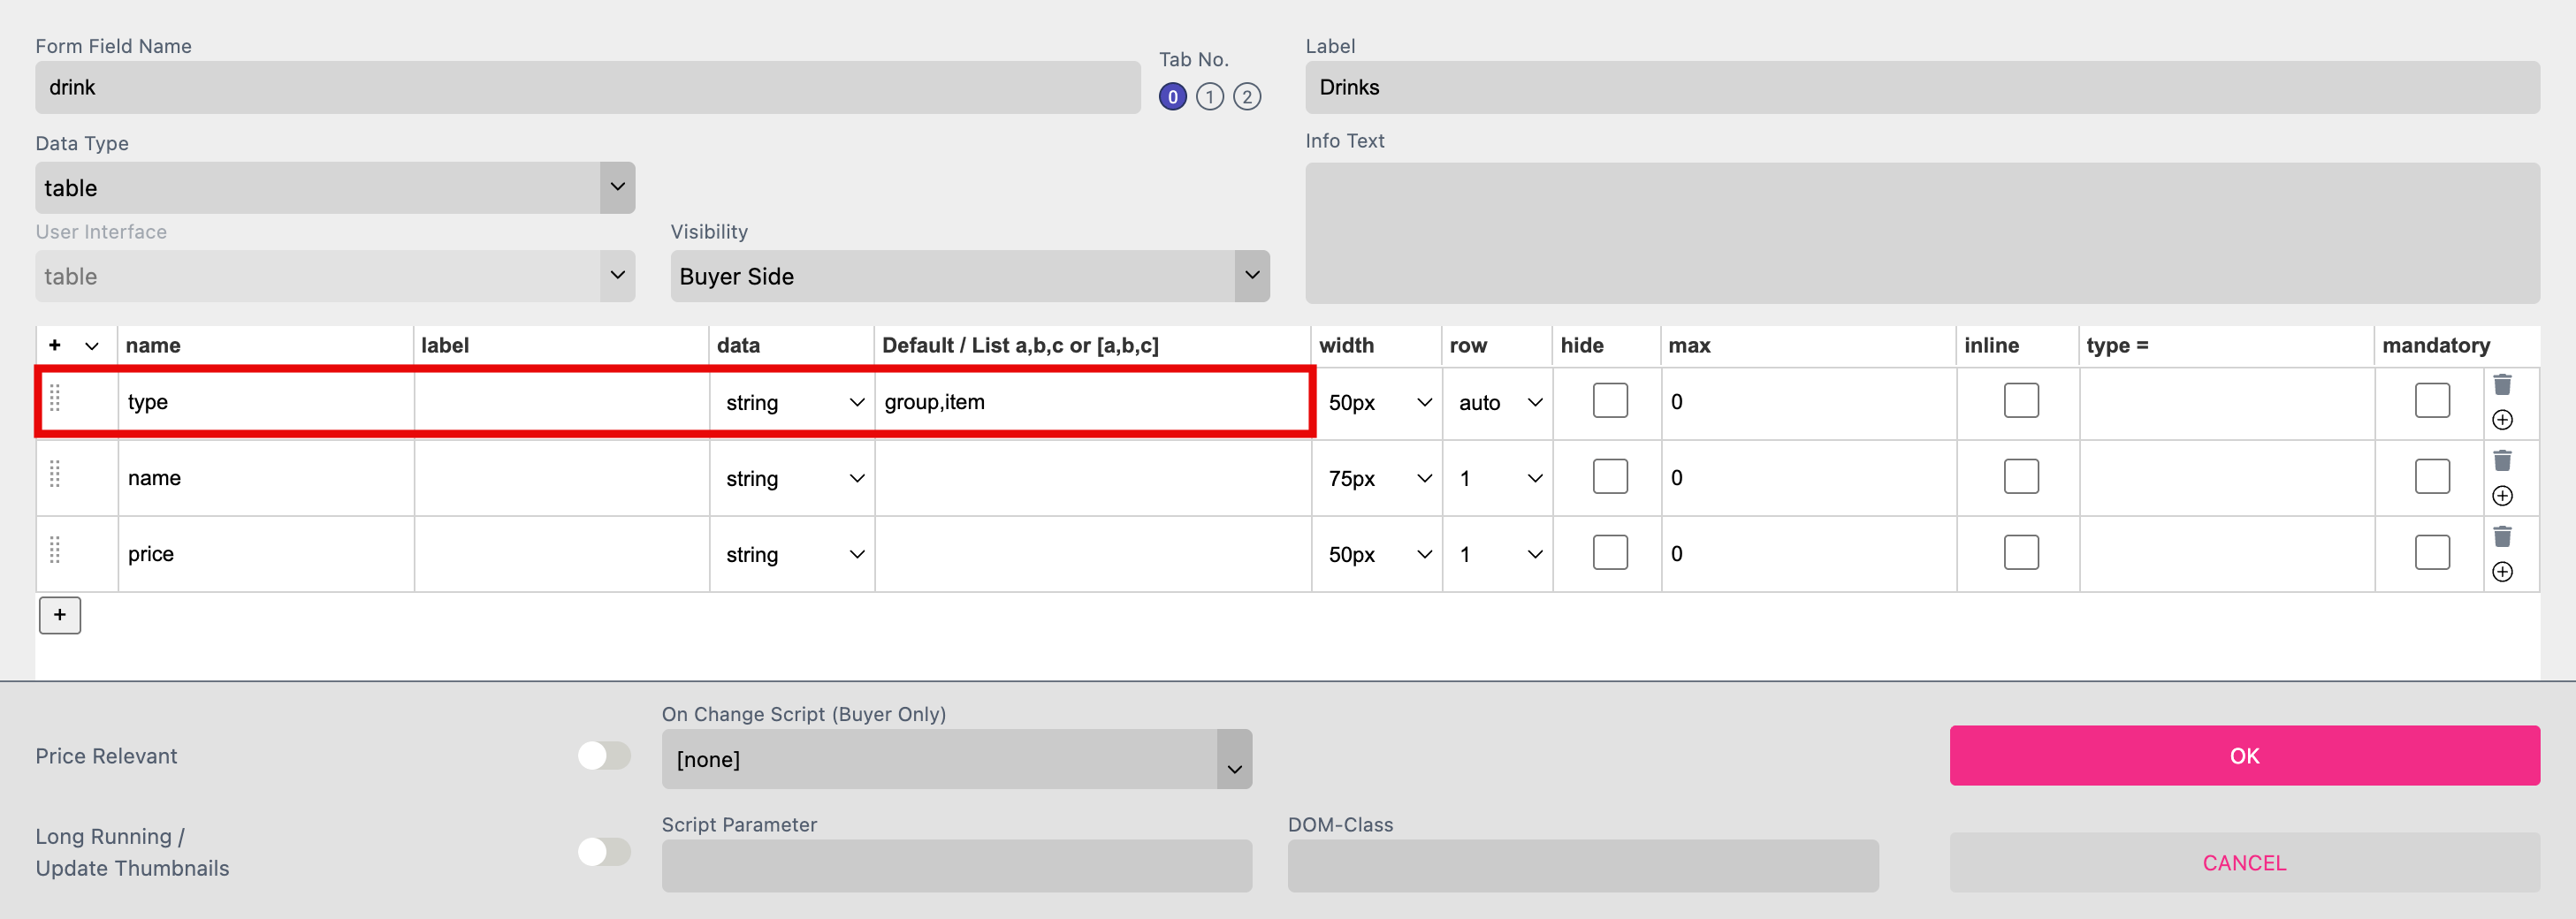Check the inline box for the 'type' row

pyautogui.click(x=2021, y=401)
